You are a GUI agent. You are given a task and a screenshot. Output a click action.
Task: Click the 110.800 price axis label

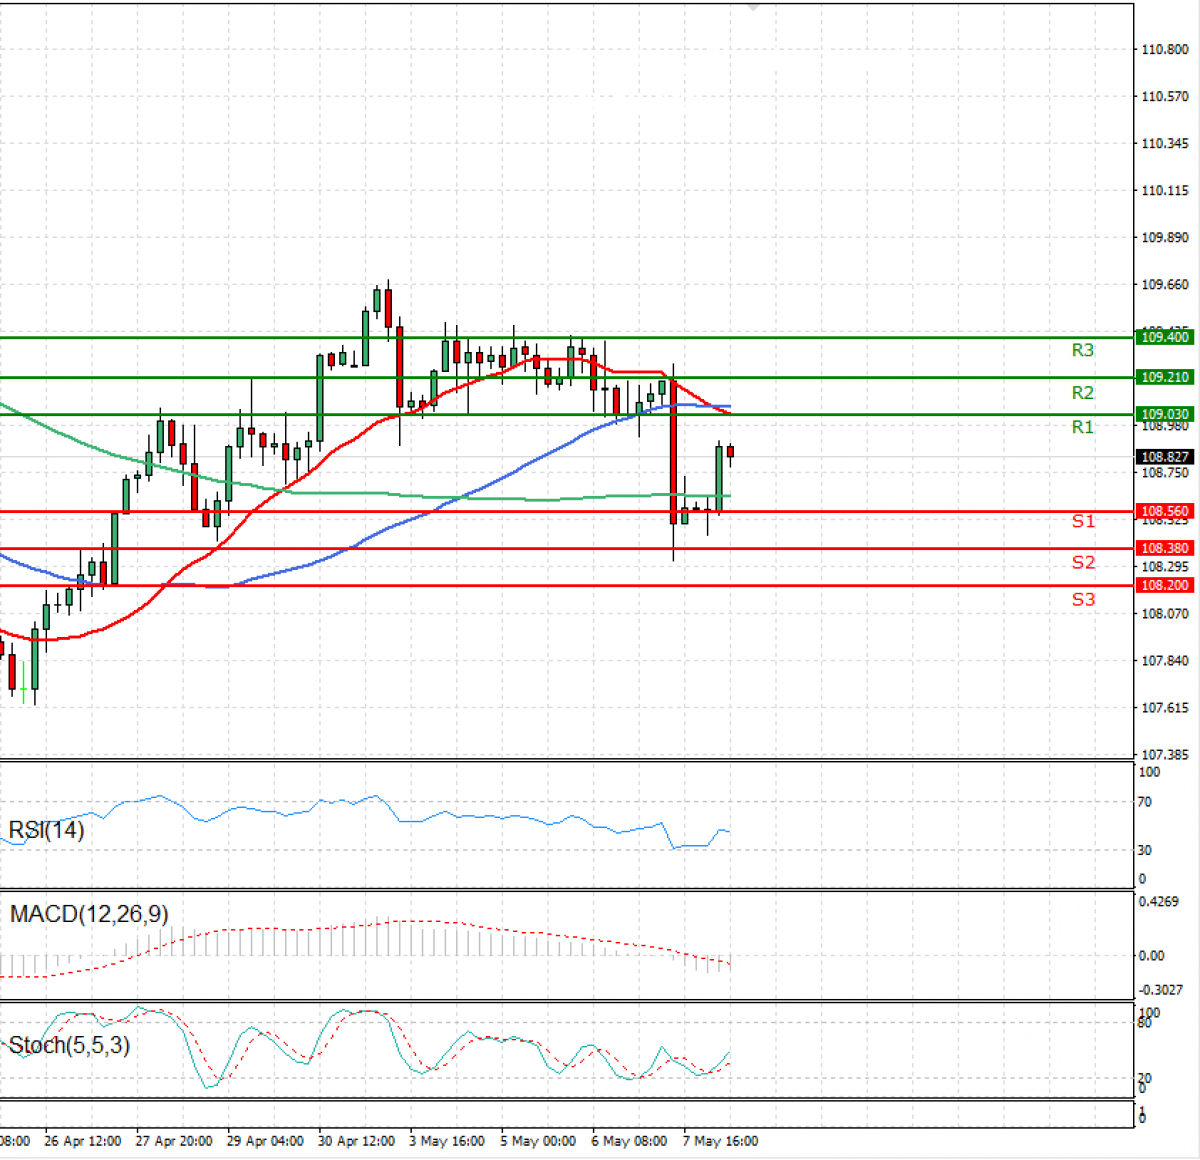[x=1165, y=49]
